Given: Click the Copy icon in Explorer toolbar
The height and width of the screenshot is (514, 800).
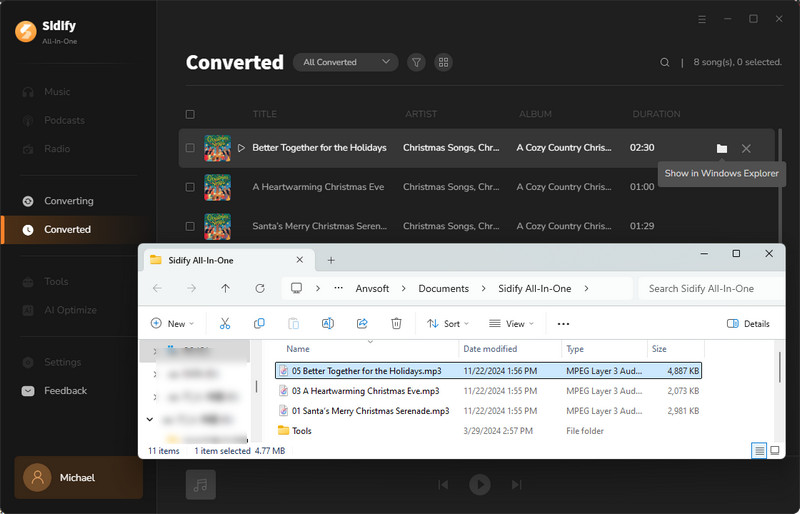Looking at the screenshot, I should (259, 324).
